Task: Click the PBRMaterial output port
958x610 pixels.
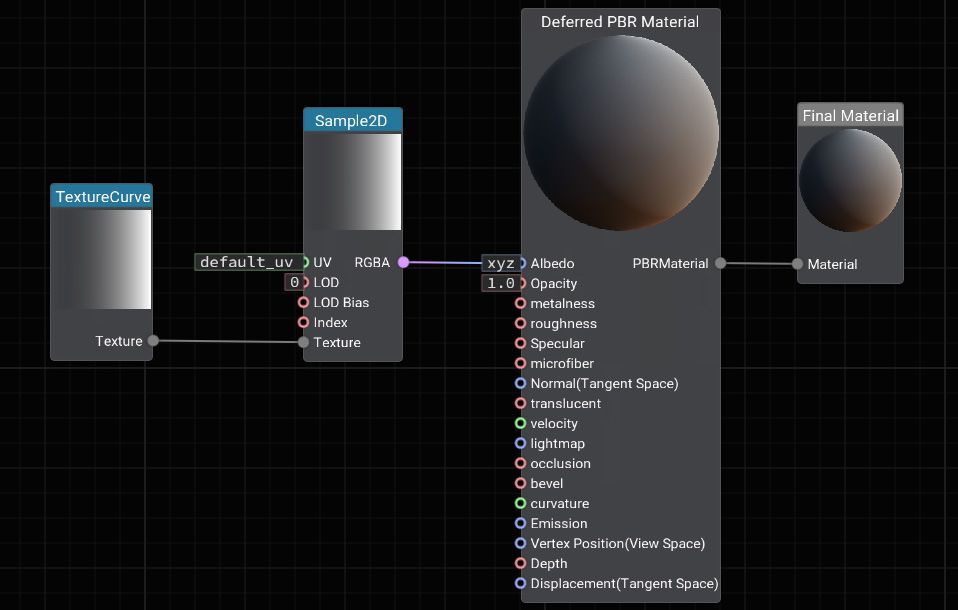Action: pyautogui.click(x=719, y=263)
